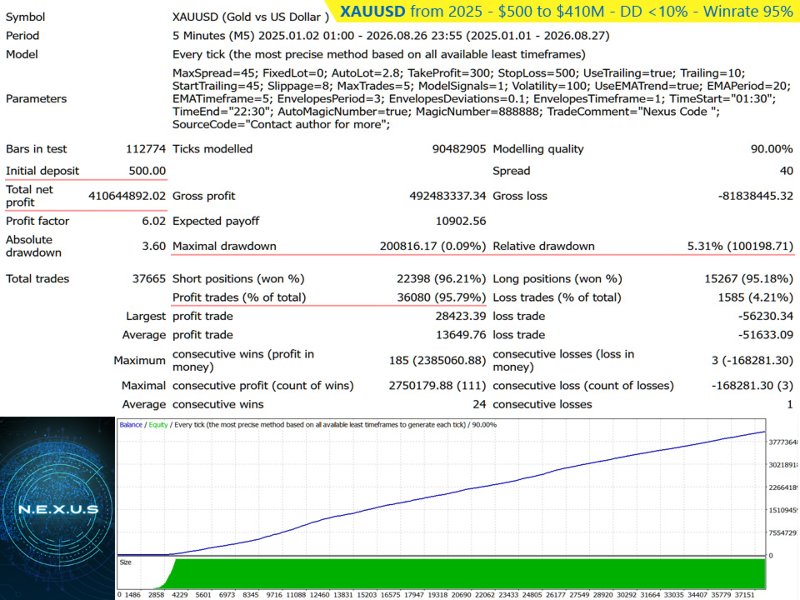Image resolution: width=800 pixels, height=600 pixels.
Task: Click the Maximal consecutive profit value 2750179.88 (111)
Action: click(437, 385)
